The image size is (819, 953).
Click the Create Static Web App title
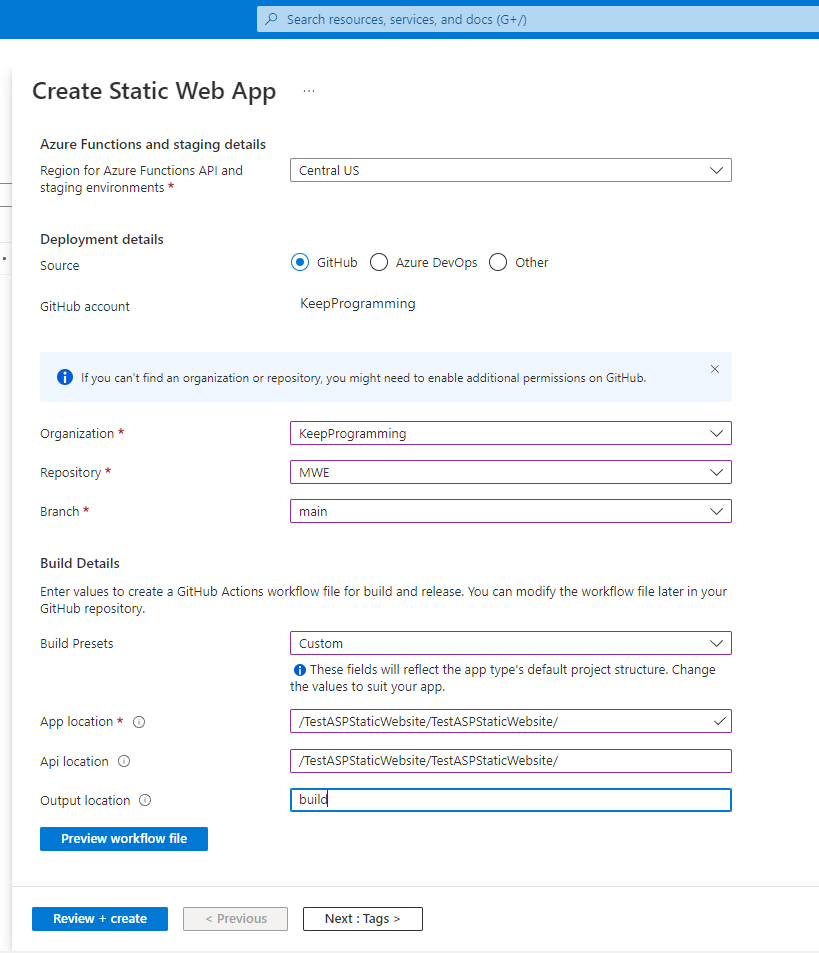[154, 91]
